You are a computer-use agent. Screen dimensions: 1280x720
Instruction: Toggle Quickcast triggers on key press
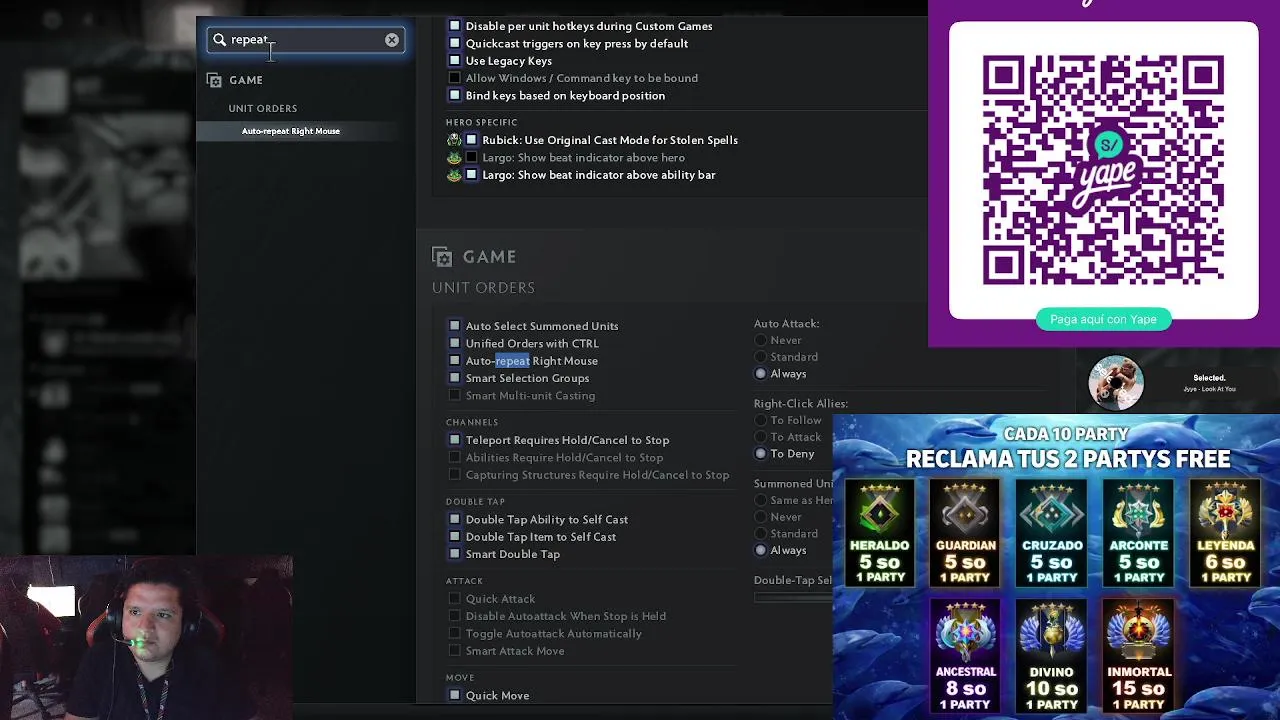[x=455, y=43]
